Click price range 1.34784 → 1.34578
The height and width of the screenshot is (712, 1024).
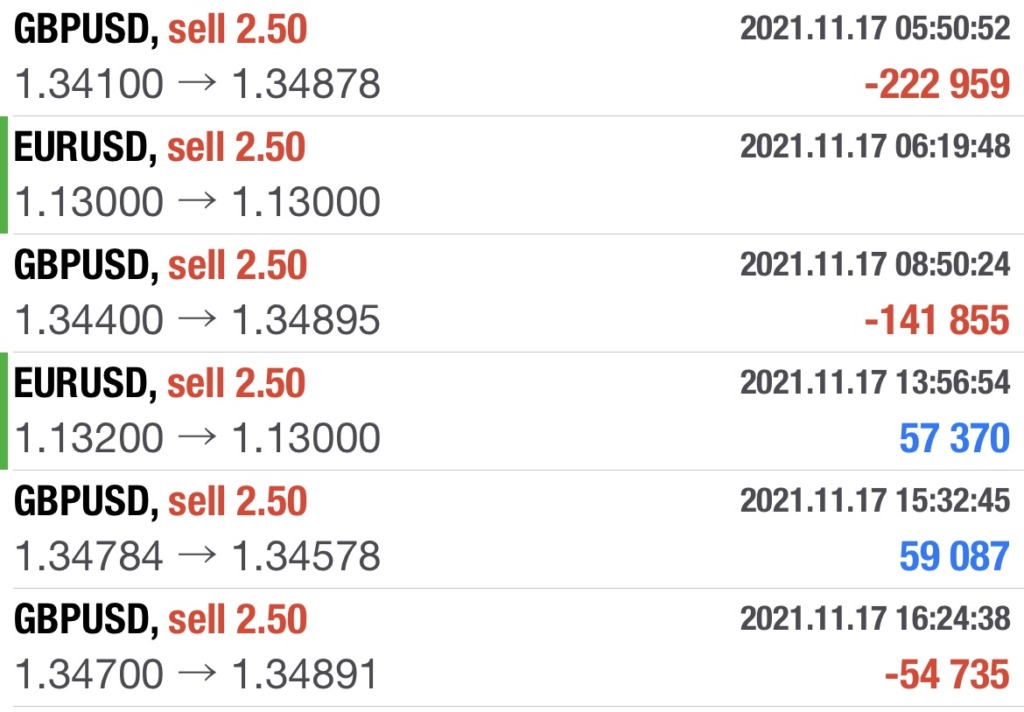point(197,556)
